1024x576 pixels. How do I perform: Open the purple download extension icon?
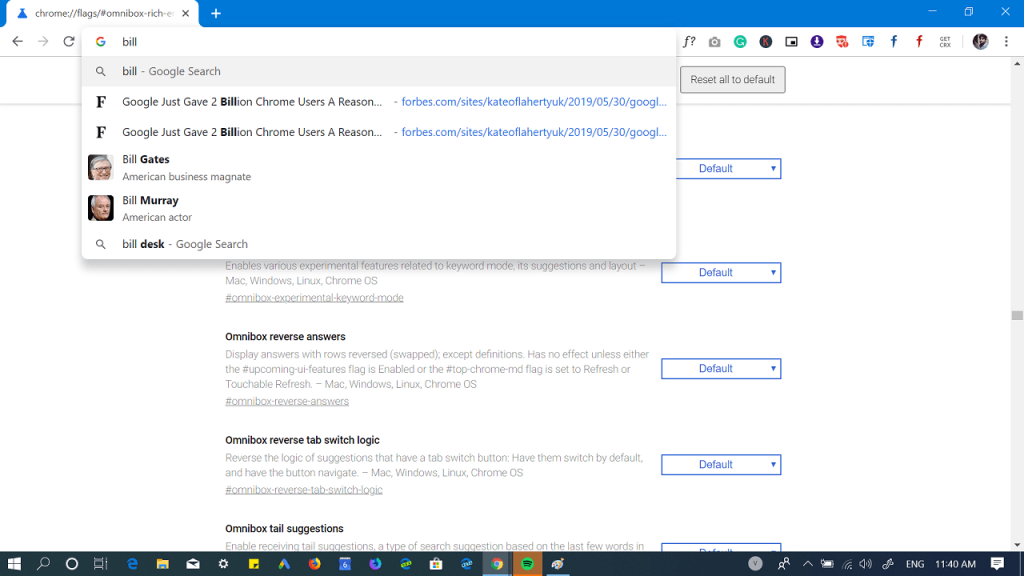click(816, 42)
